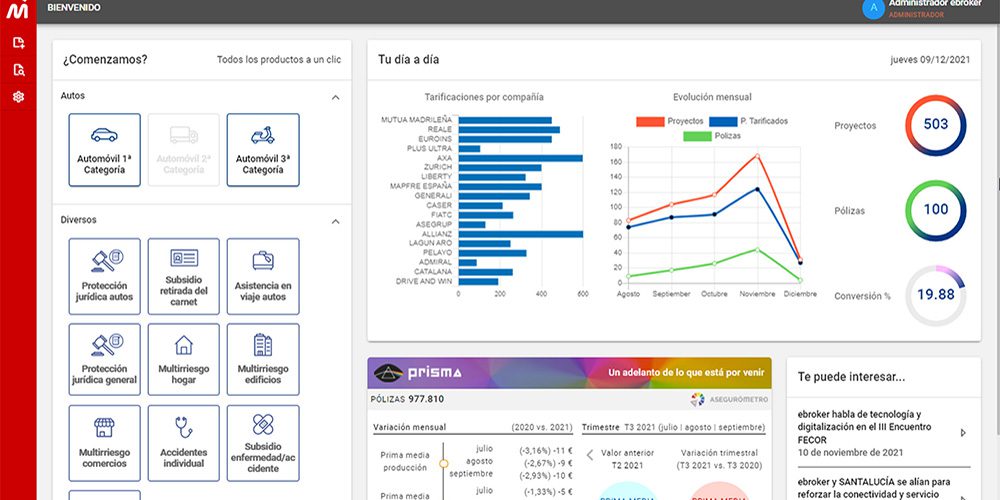Open Asistencia en viaje autos tile

click(263, 276)
